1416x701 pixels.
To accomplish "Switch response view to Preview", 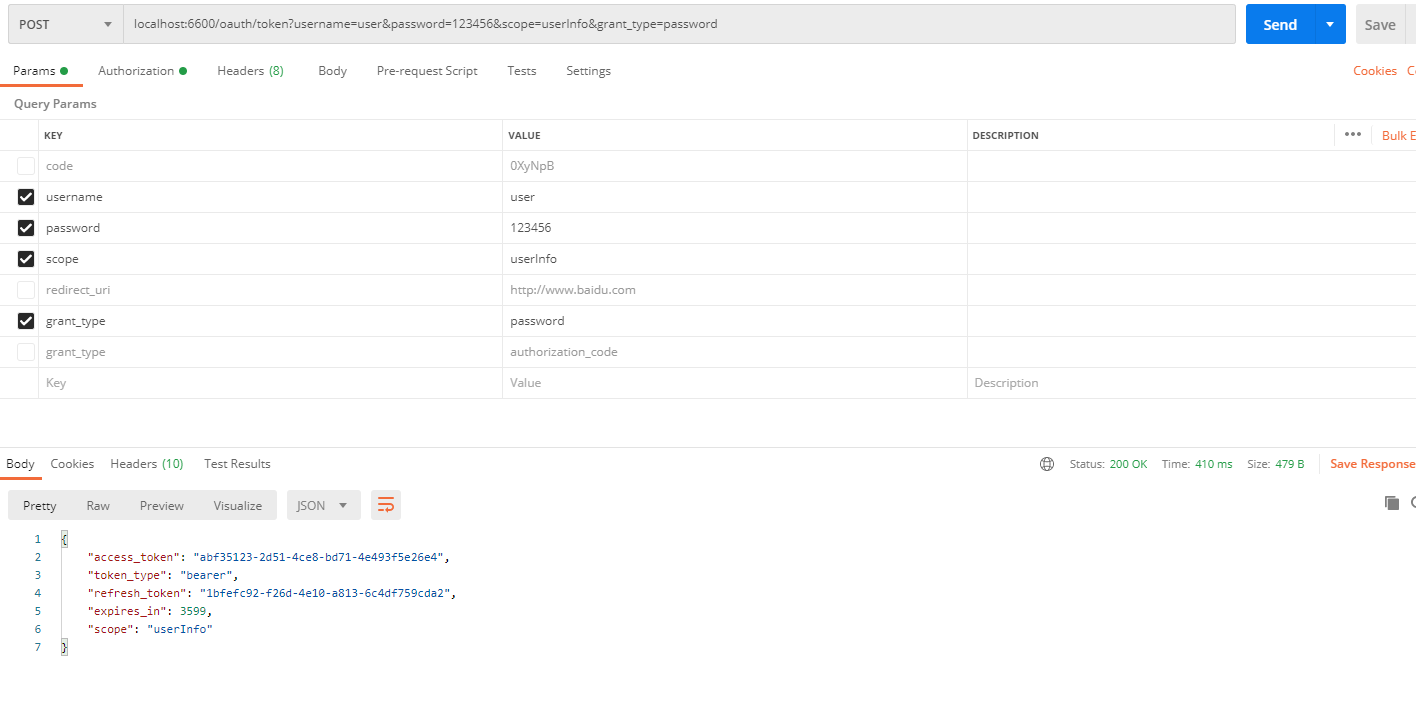I will pyautogui.click(x=162, y=505).
